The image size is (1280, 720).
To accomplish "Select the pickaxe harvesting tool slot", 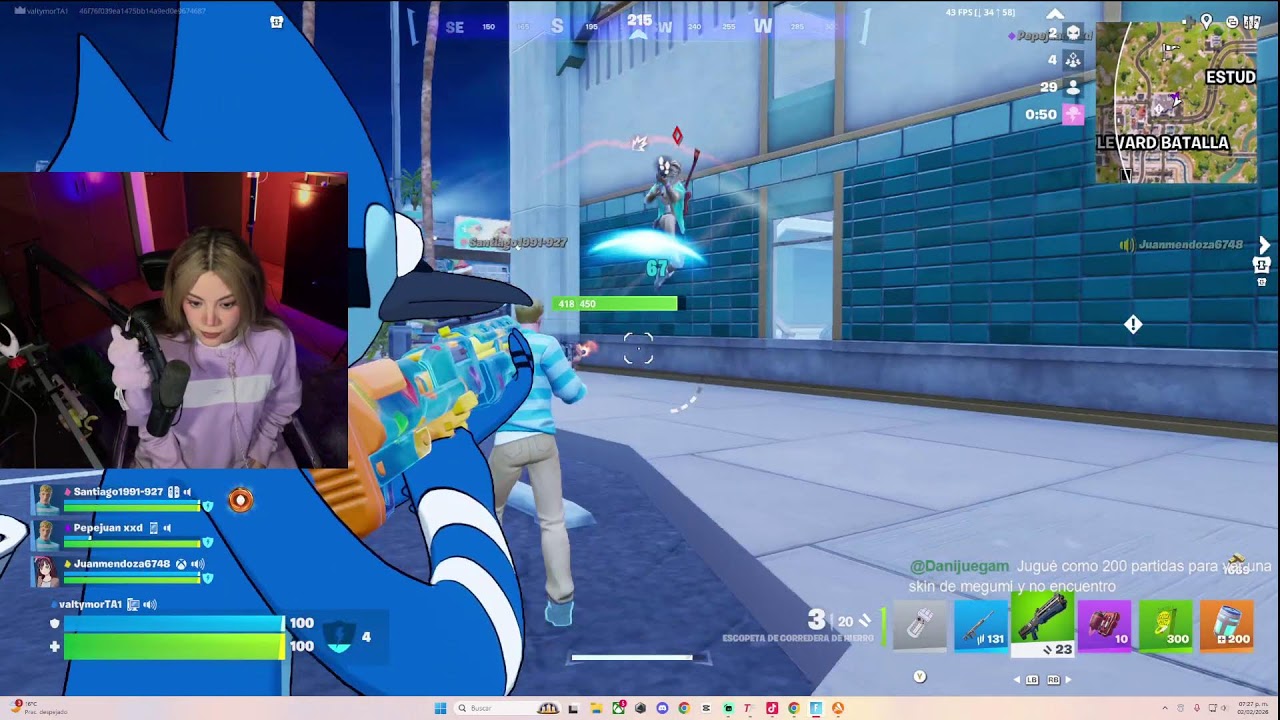I will [x=920, y=626].
